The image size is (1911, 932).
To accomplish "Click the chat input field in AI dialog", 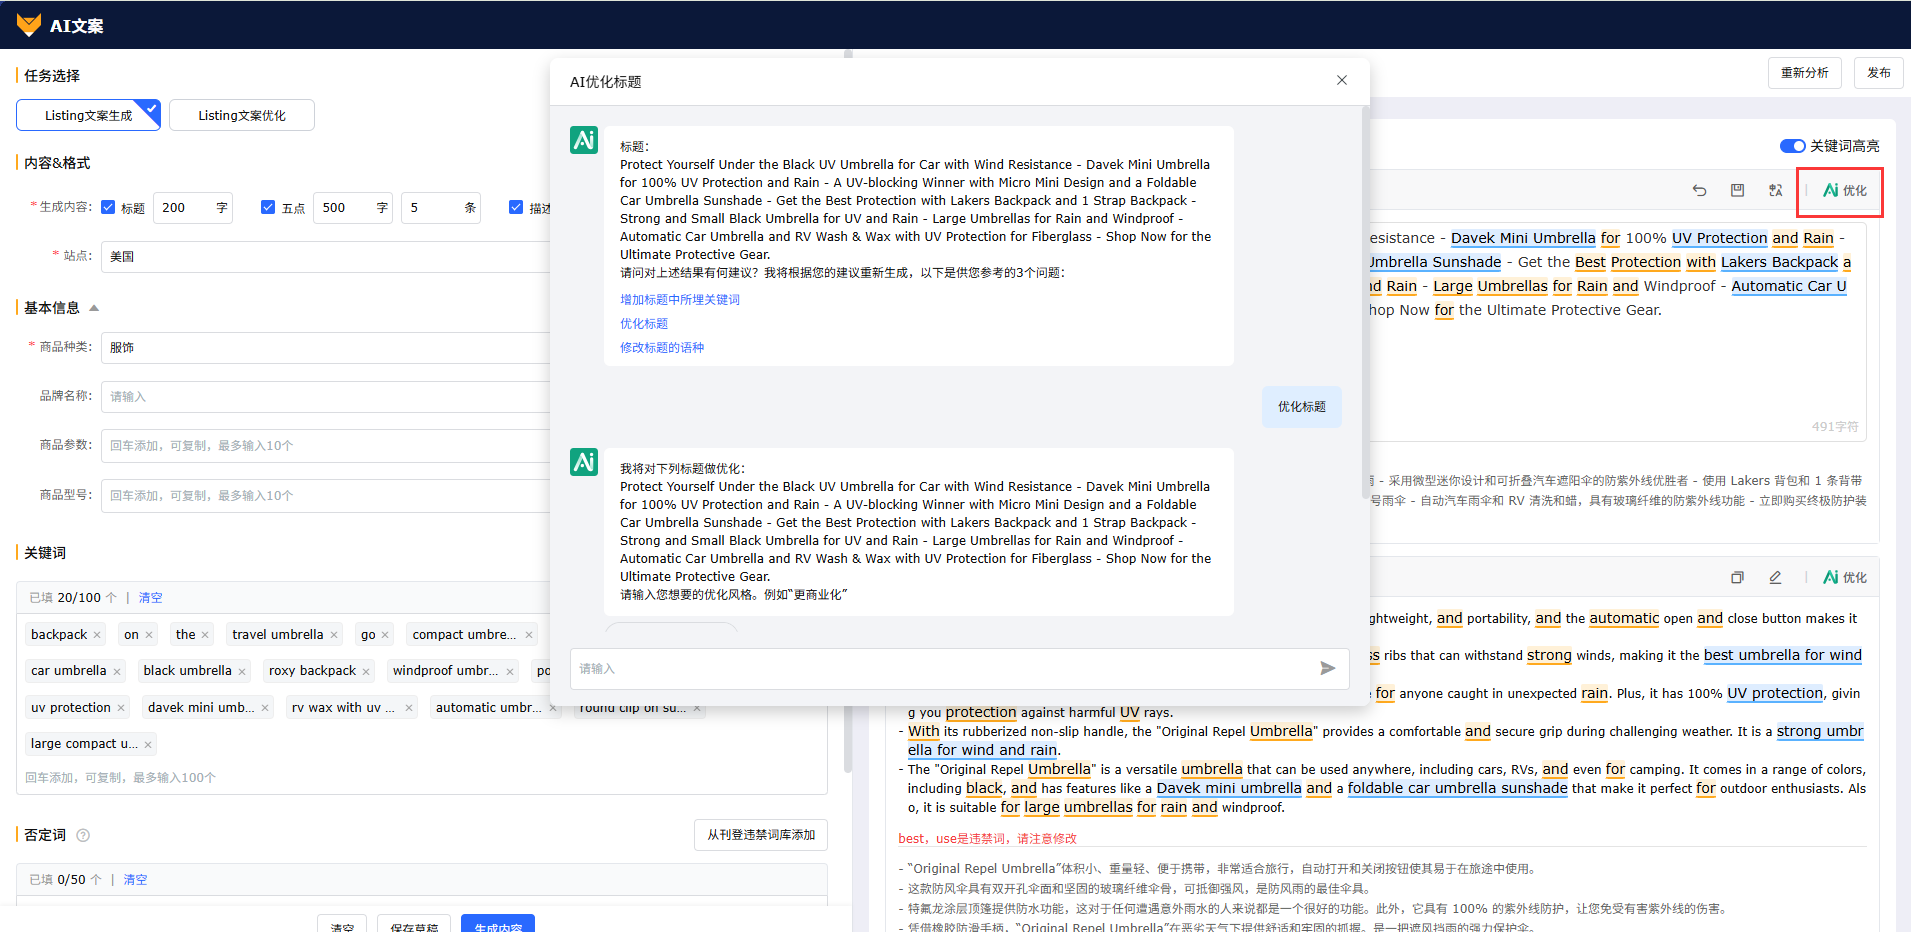I will [x=940, y=668].
